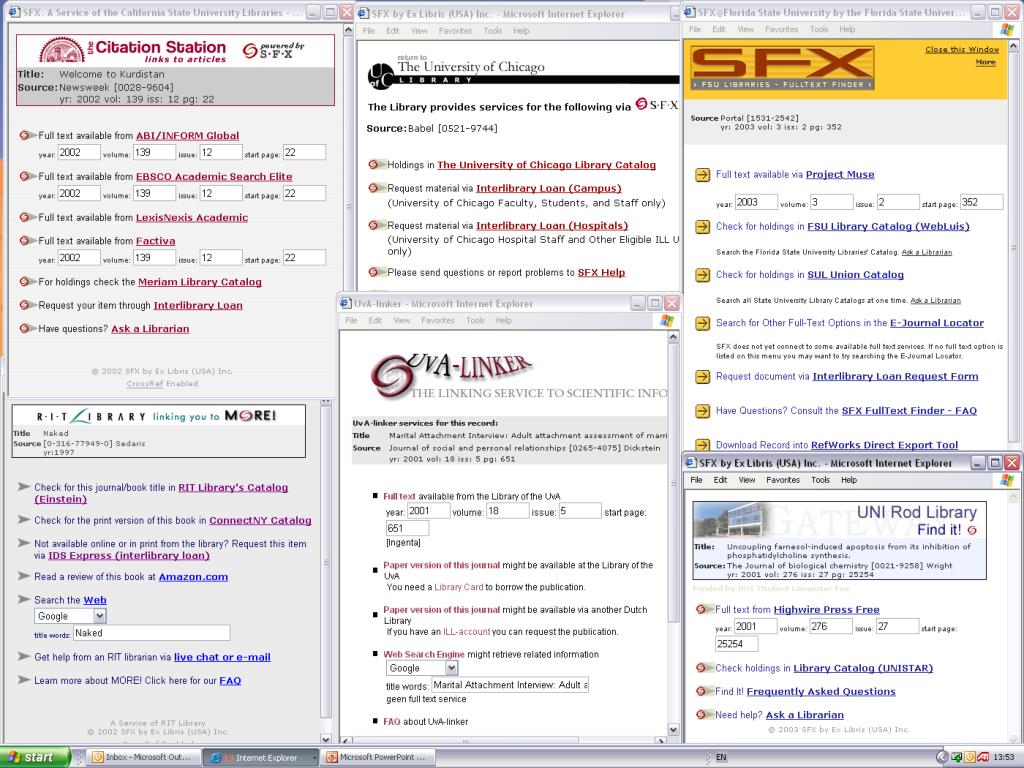Click SFX icon beside Factiva link
The image size is (1024, 768).
pyautogui.click(x=27, y=240)
